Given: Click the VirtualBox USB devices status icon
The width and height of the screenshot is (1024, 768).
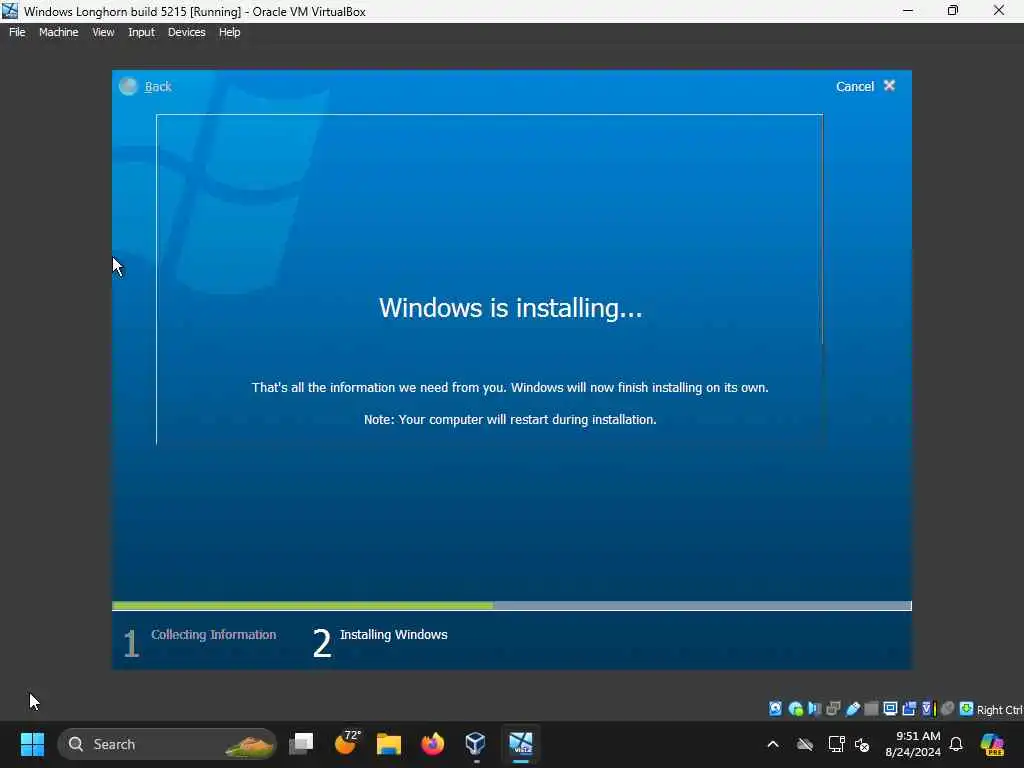Looking at the screenshot, I should tap(852, 709).
